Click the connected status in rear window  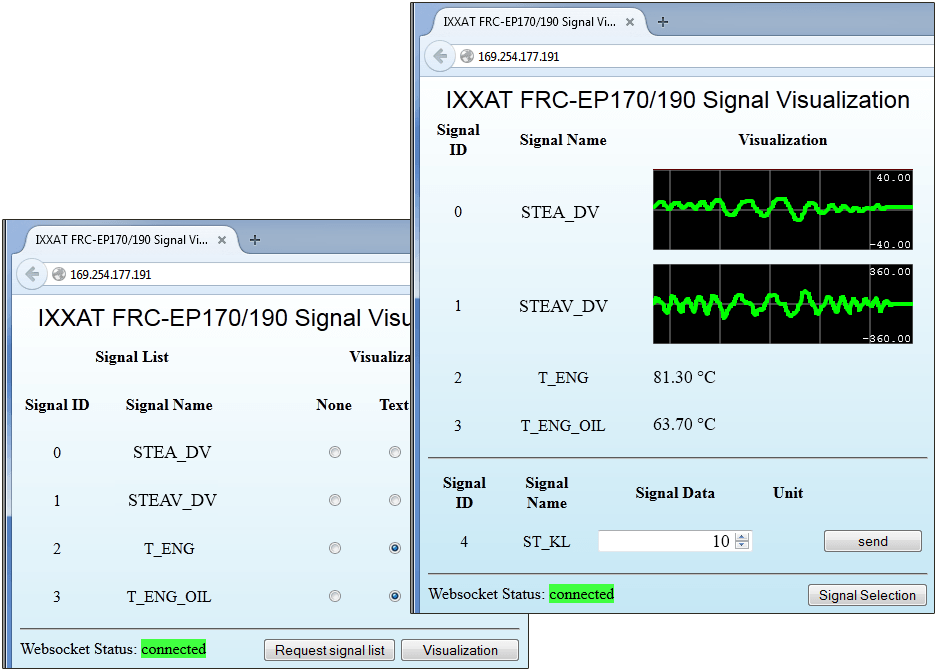click(x=173, y=649)
